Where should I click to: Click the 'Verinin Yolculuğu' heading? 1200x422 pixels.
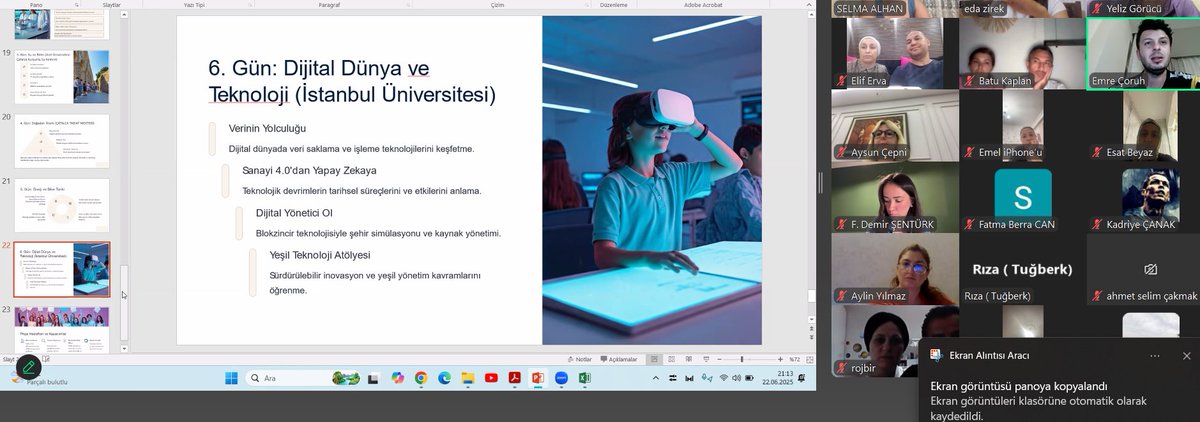(267, 128)
